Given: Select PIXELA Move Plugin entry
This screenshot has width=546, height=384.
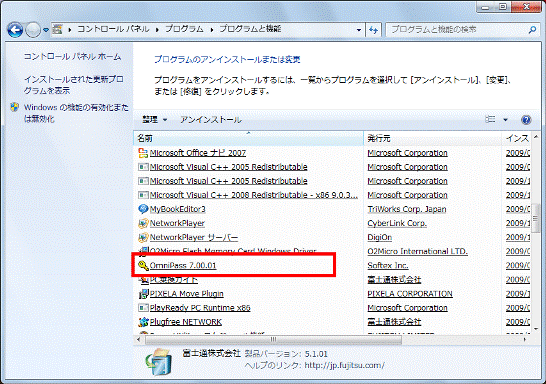Looking at the screenshot, I should tap(187, 294).
